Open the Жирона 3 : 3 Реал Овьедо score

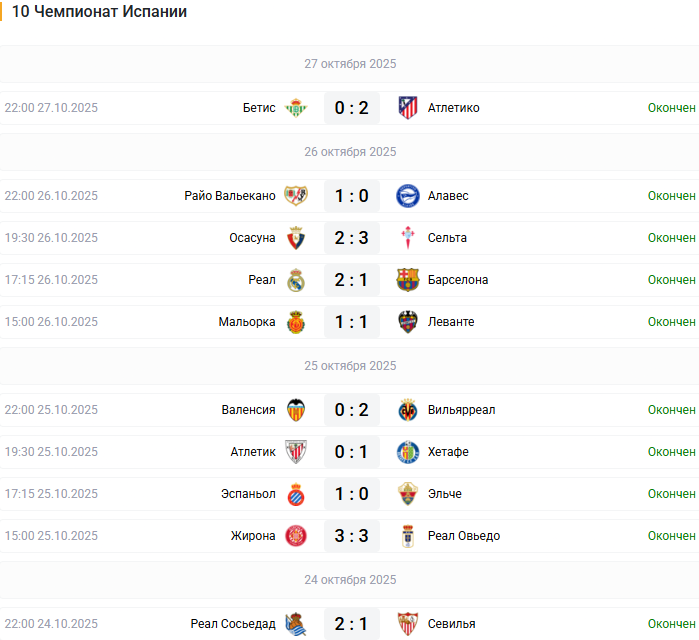coord(352,536)
